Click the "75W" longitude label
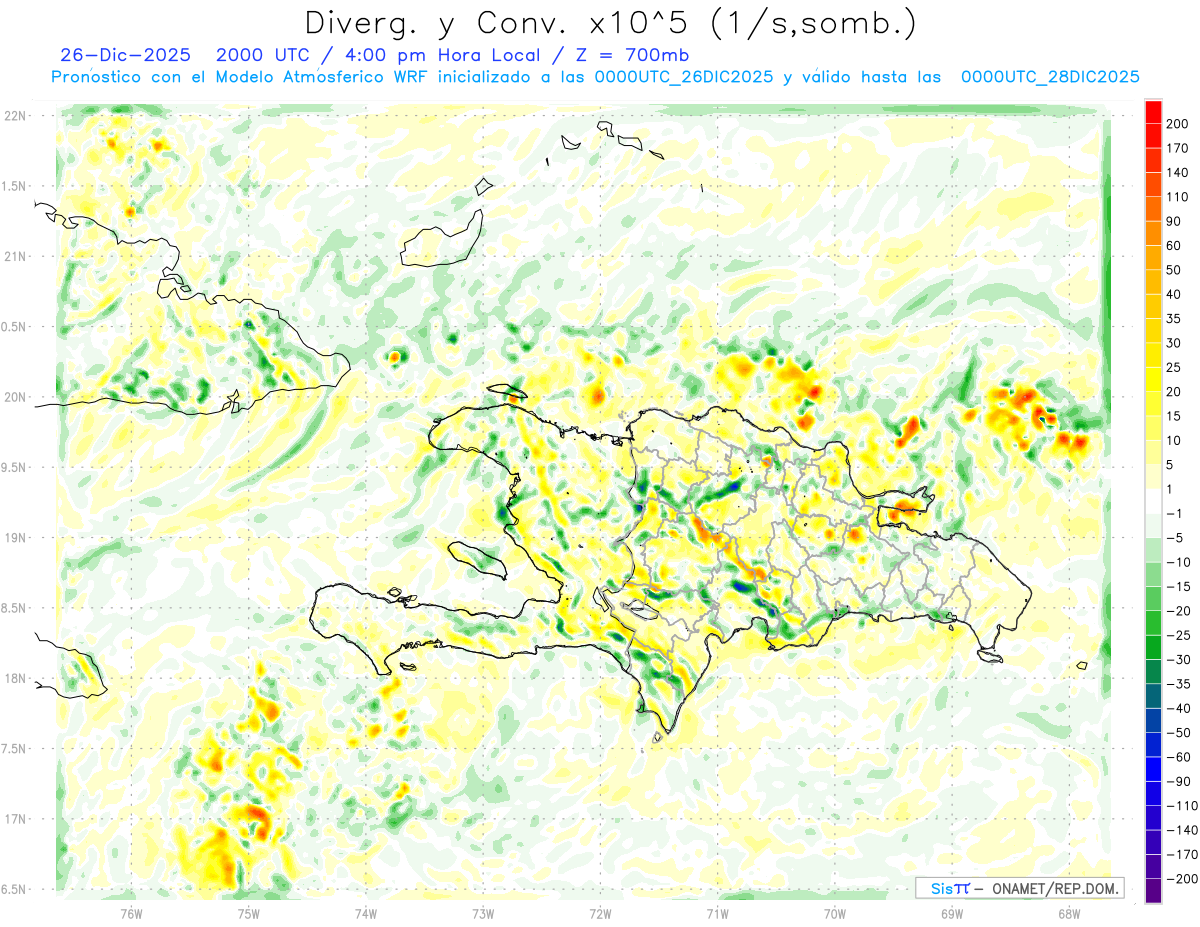1200x927 pixels. click(248, 913)
